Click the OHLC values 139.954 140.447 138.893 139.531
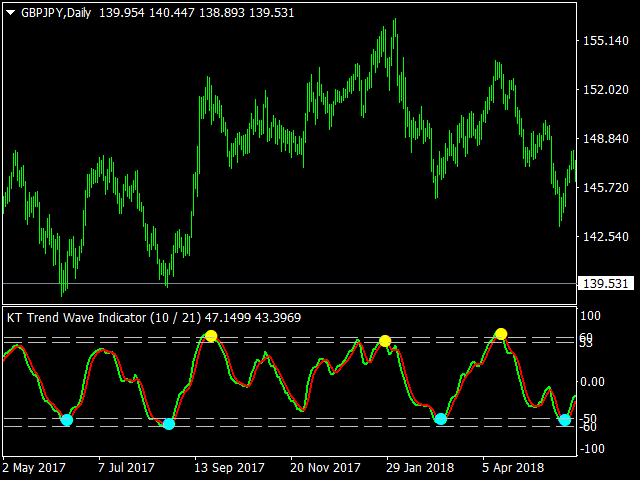Viewport: 640px width, 480px height. [x=196, y=13]
